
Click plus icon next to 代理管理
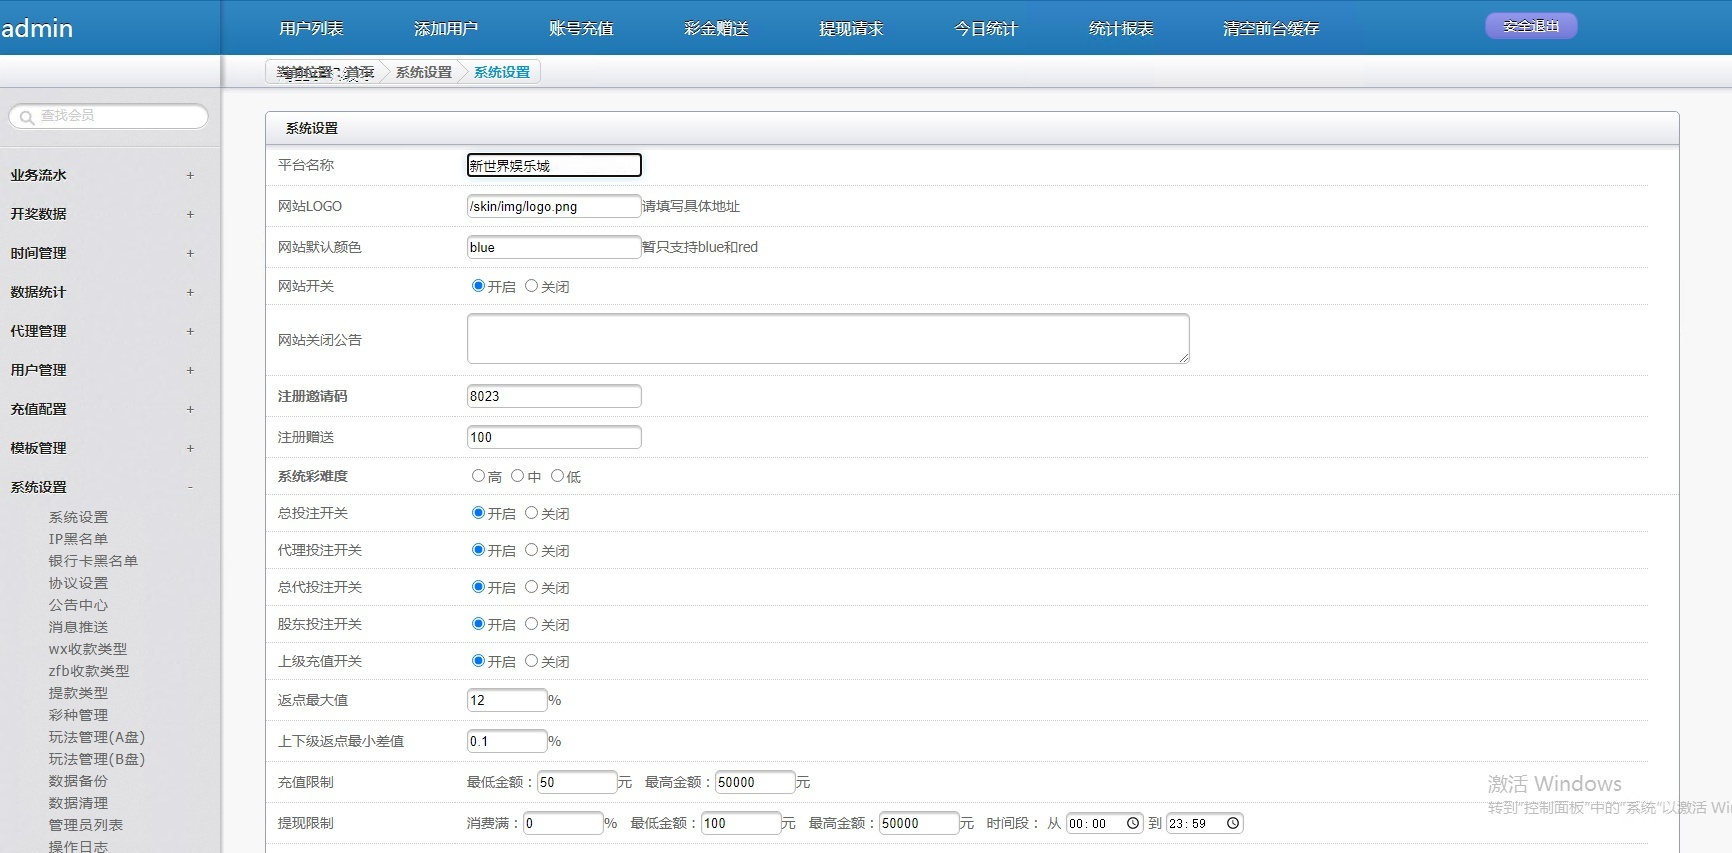click(190, 332)
